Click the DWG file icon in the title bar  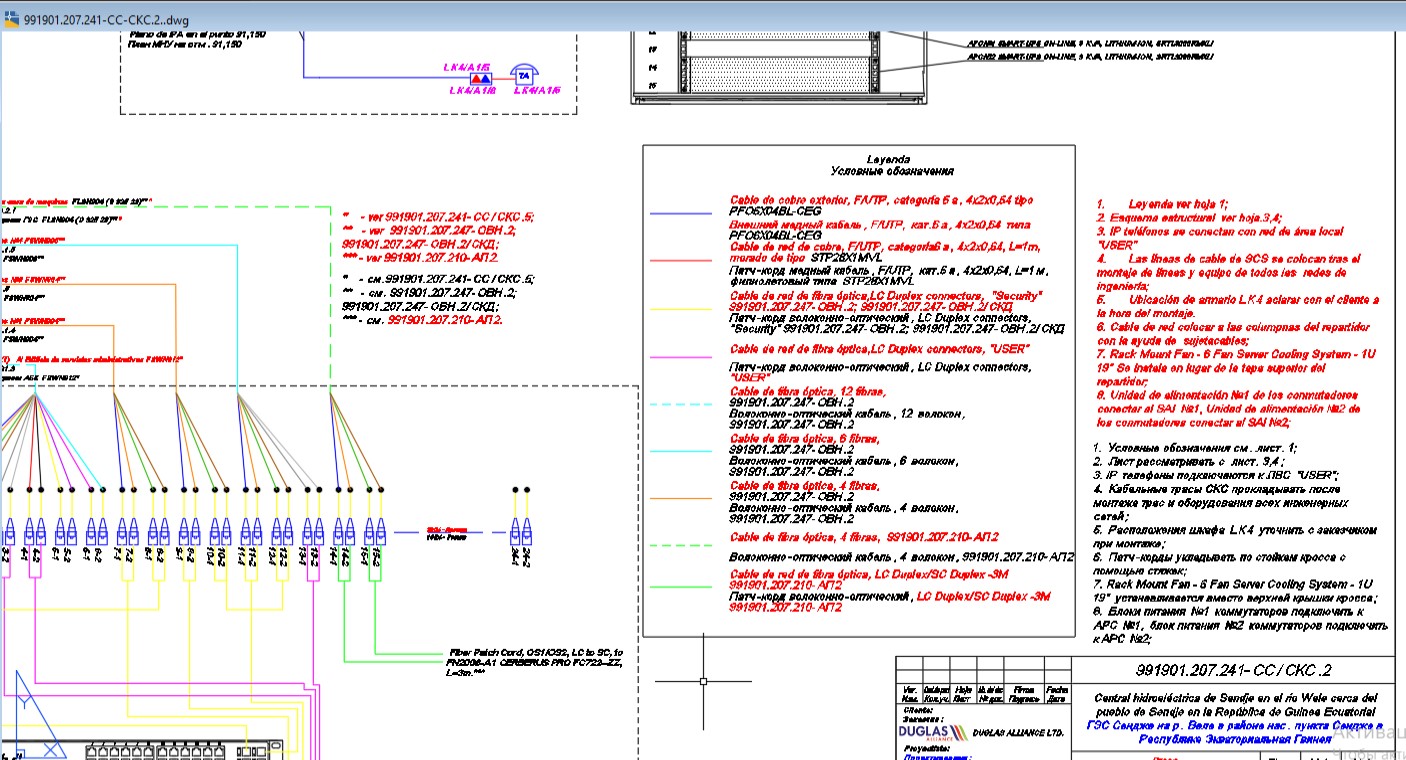[x=11, y=20]
